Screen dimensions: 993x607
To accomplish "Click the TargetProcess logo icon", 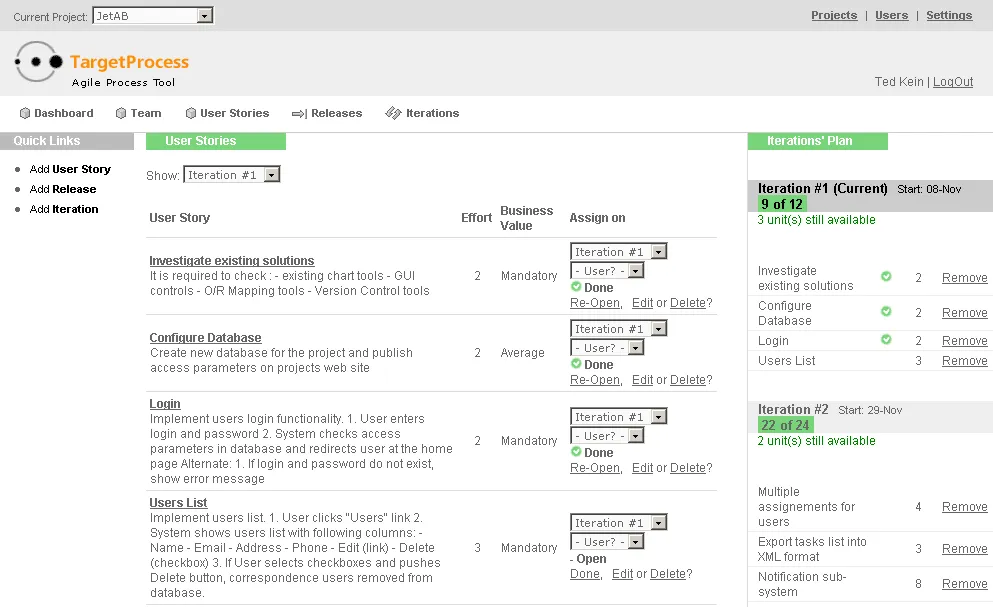I will (39, 61).
